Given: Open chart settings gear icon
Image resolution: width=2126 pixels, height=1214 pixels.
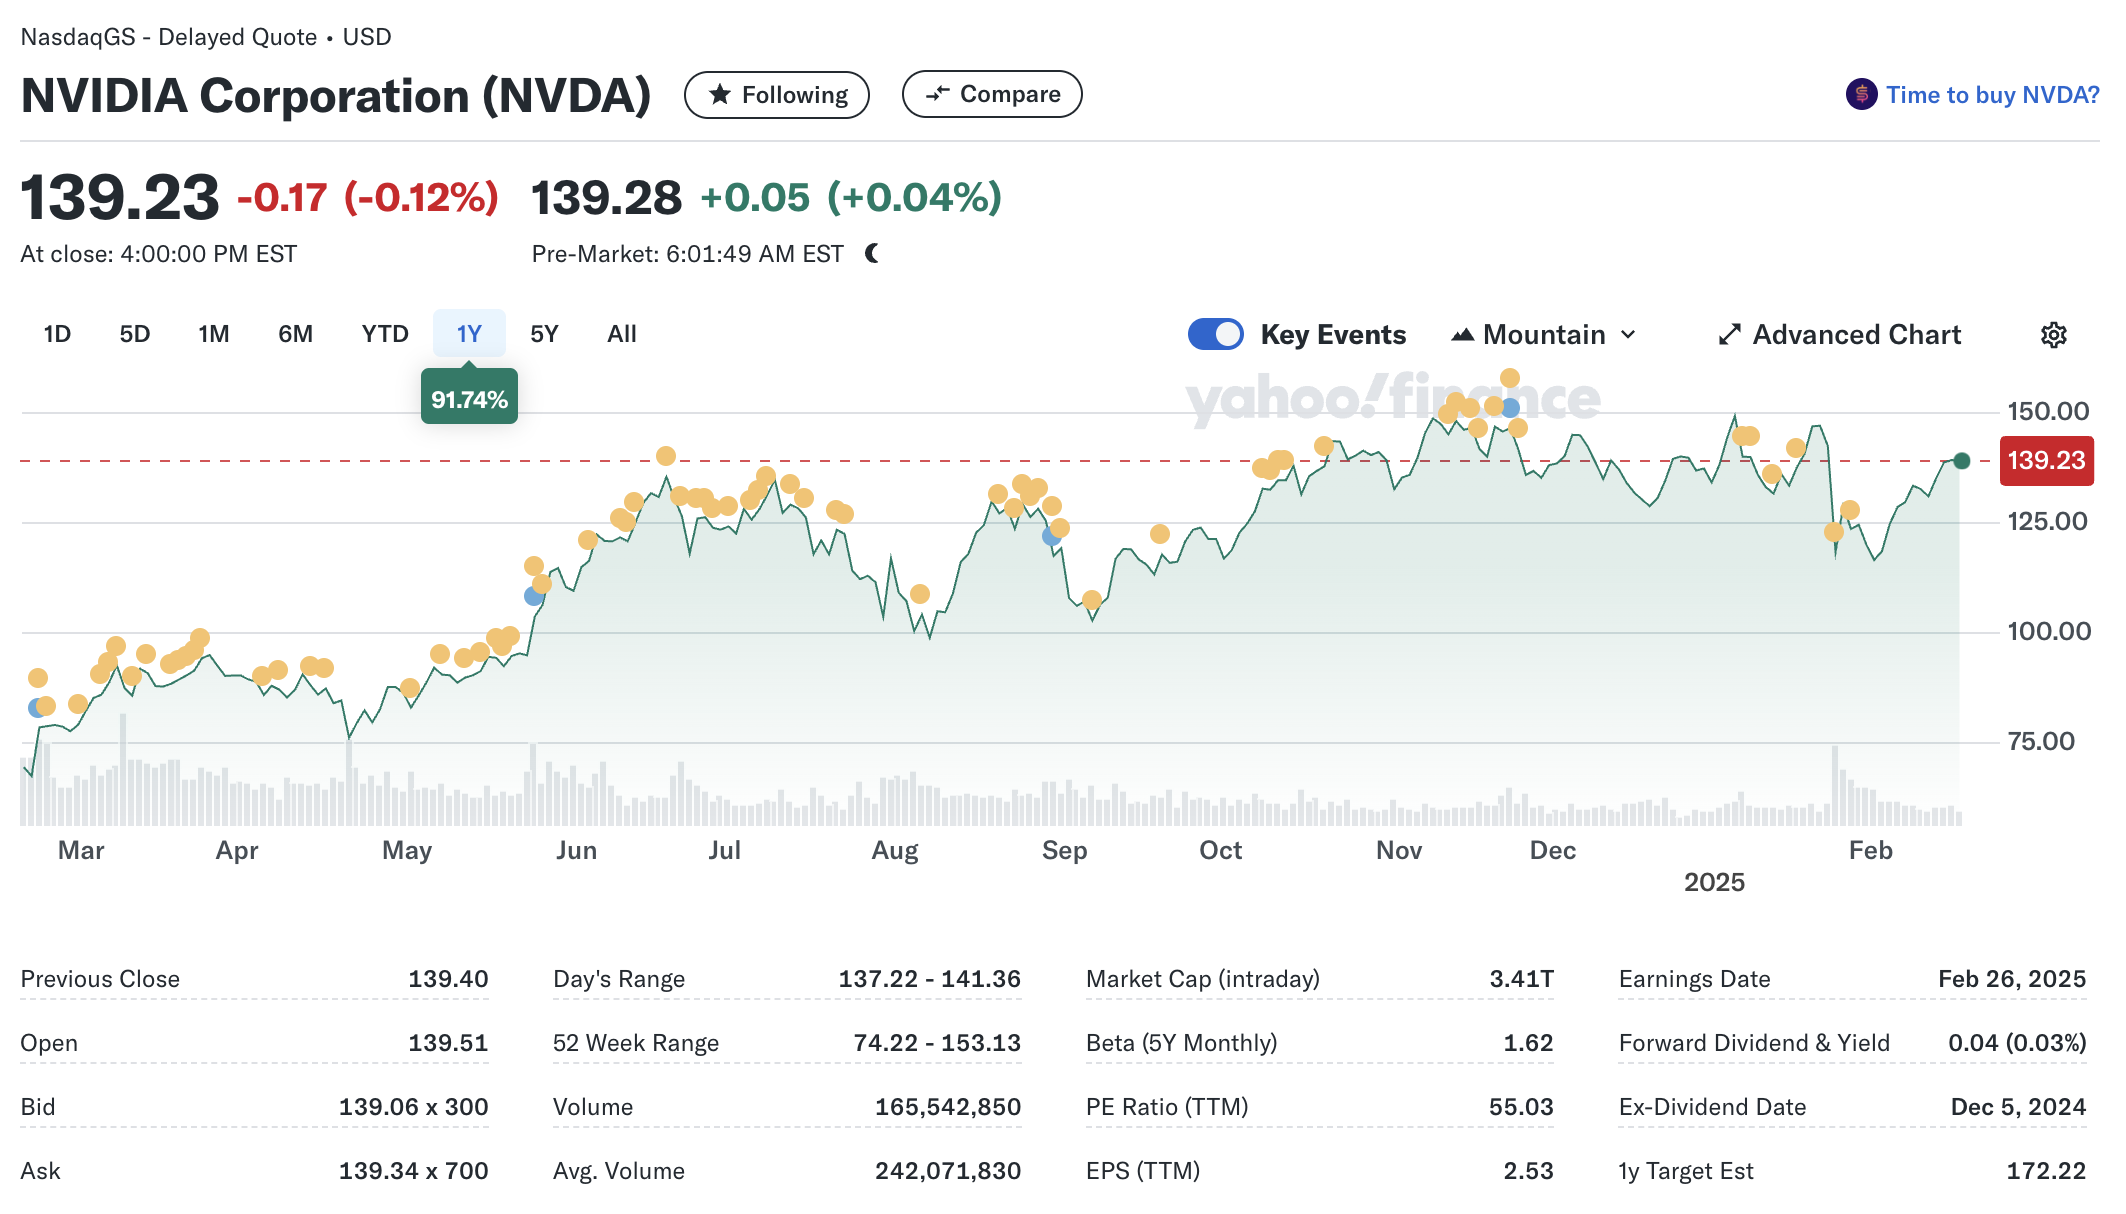Looking at the screenshot, I should (x=2053, y=335).
